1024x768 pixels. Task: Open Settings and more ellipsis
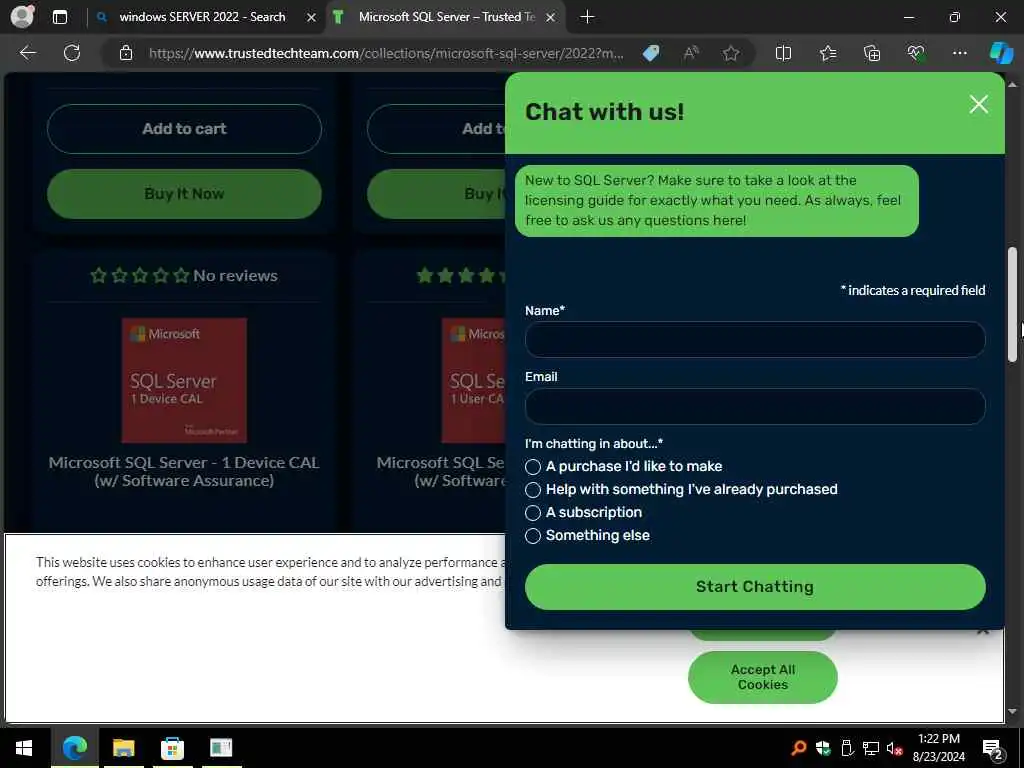click(x=960, y=53)
